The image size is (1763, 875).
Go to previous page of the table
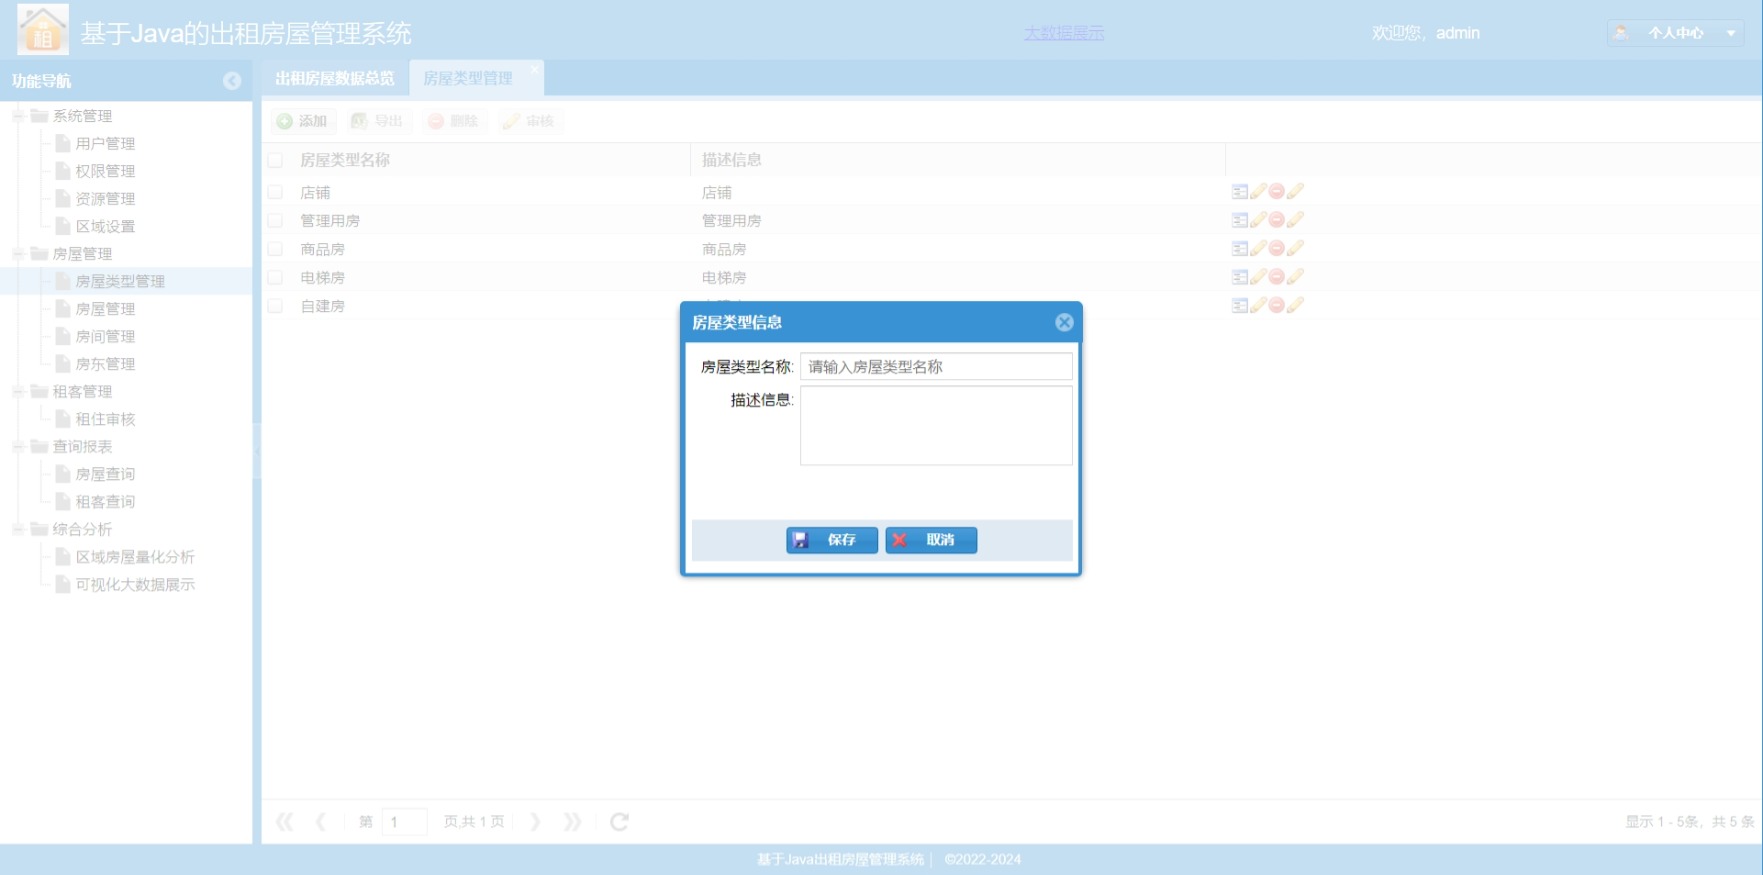[321, 822]
